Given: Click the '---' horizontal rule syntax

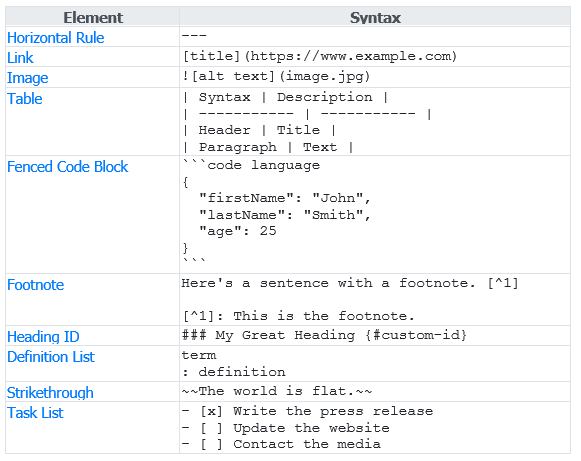Looking at the screenshot, I should [194, 36].
